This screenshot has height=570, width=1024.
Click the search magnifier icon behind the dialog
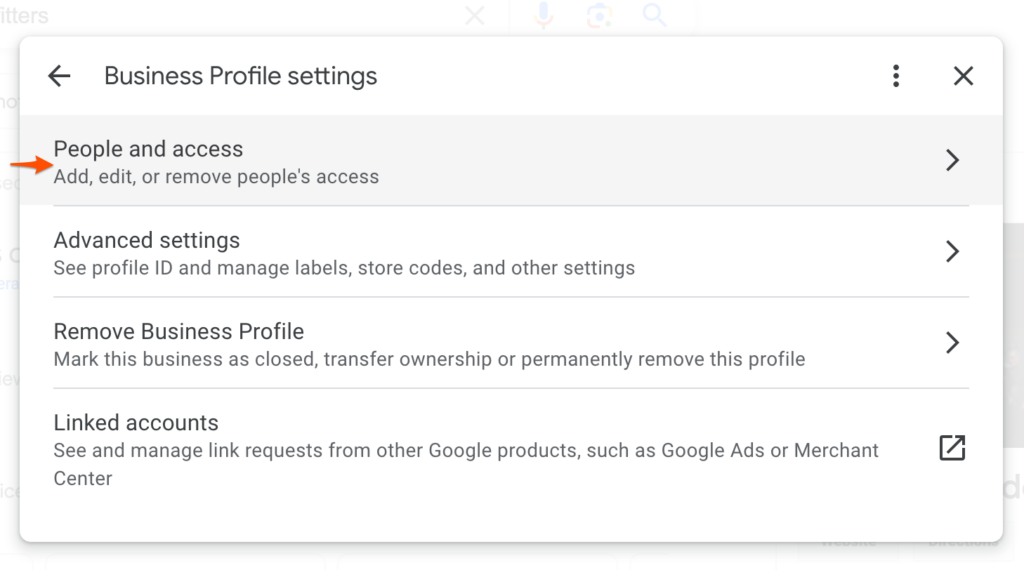[x=654, y=14]
